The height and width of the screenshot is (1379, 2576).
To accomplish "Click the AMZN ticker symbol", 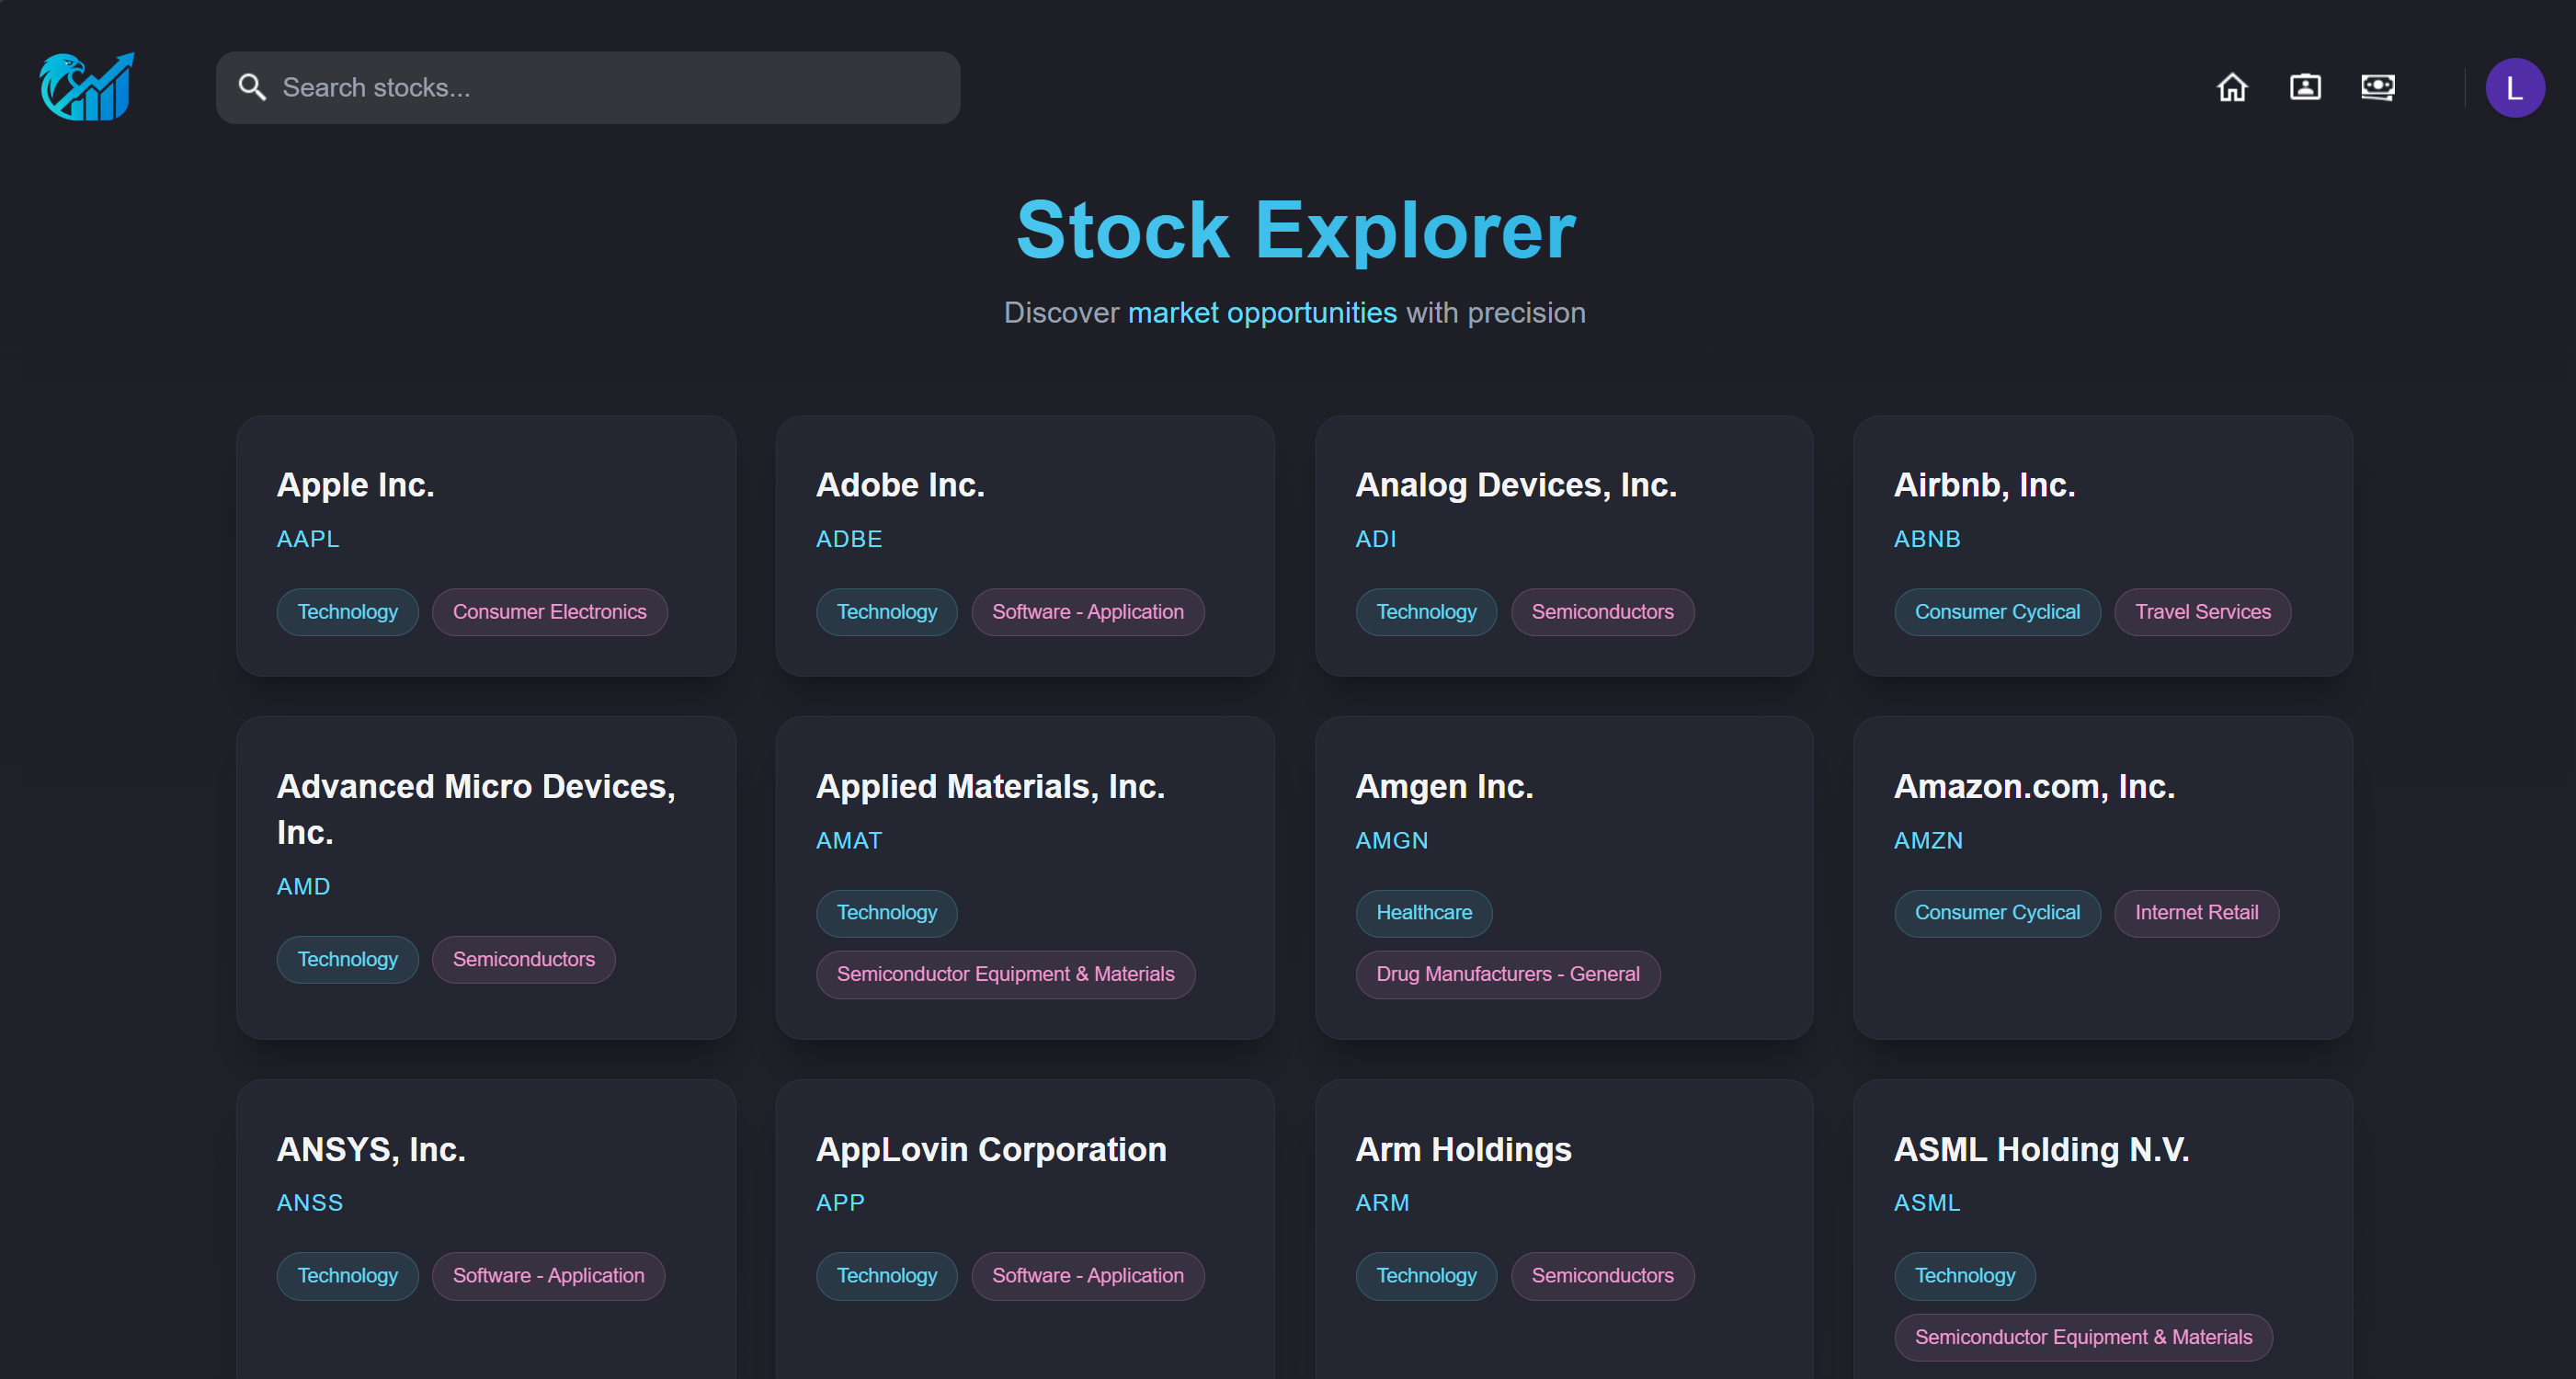I will tap(1928, 841).
